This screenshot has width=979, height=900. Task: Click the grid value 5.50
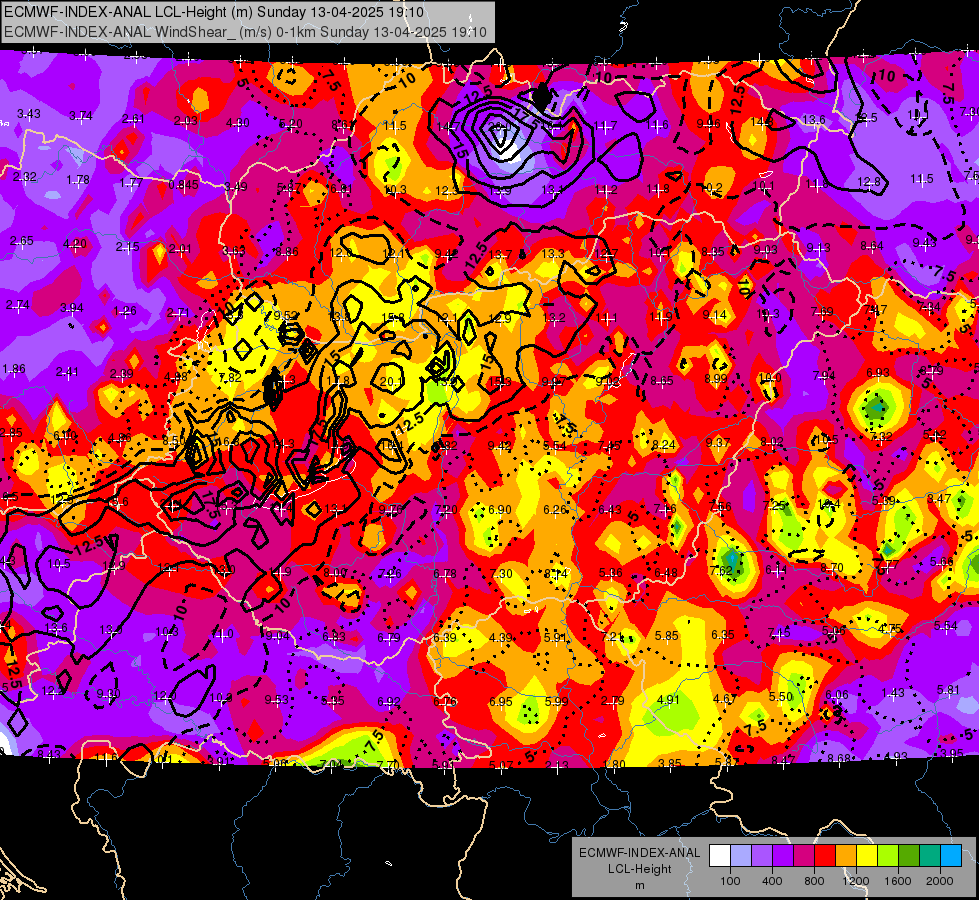(x=780, y=696)
